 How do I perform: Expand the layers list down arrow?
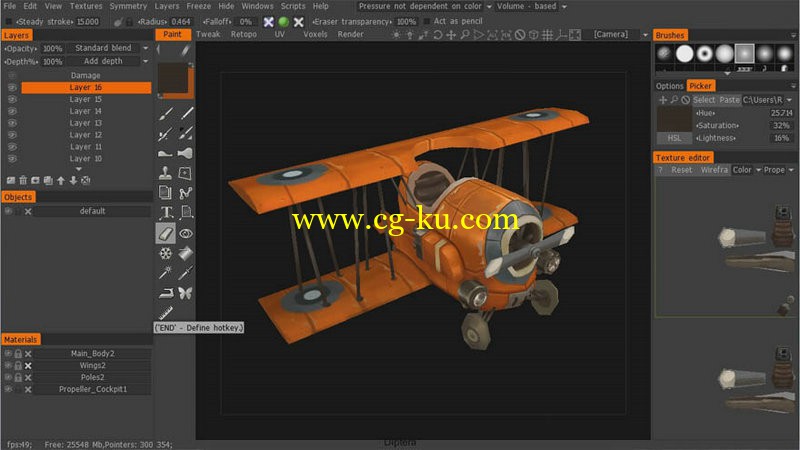tap(78, 168)
